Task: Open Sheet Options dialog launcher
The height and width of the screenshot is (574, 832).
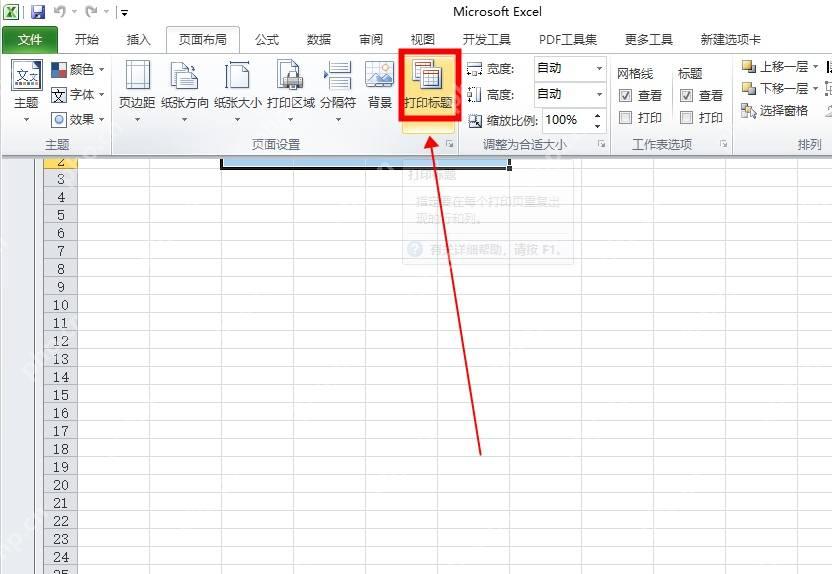Action: tap(723, 144)
